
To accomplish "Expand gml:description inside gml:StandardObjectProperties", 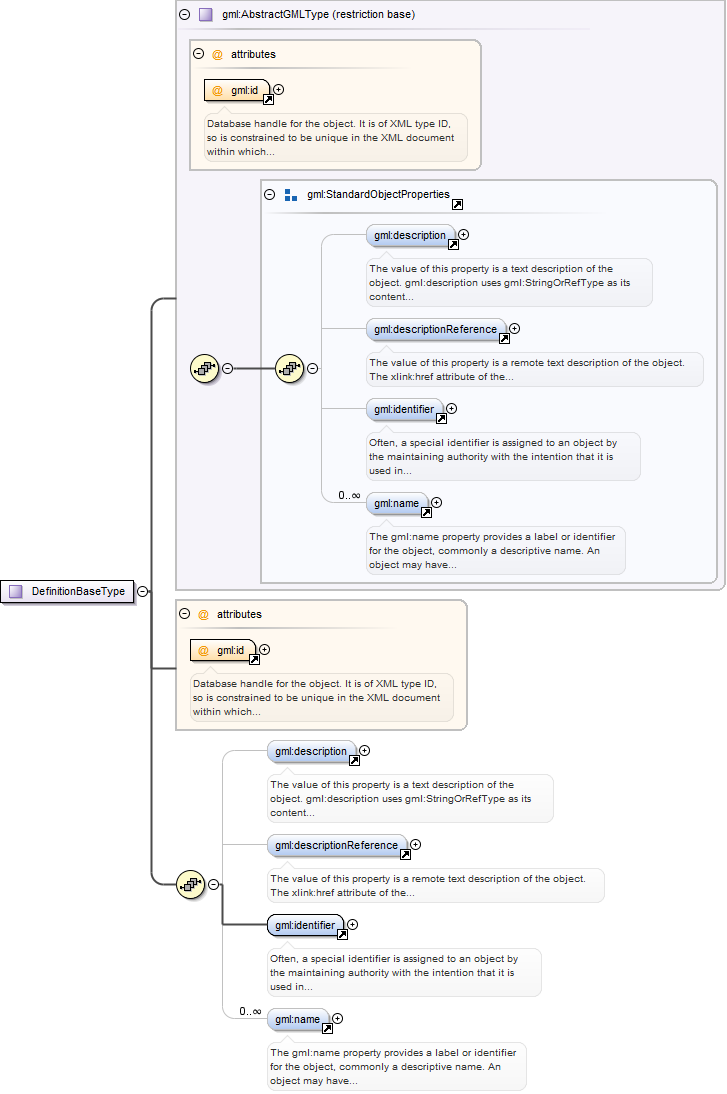I will click(x=463, y=235).
